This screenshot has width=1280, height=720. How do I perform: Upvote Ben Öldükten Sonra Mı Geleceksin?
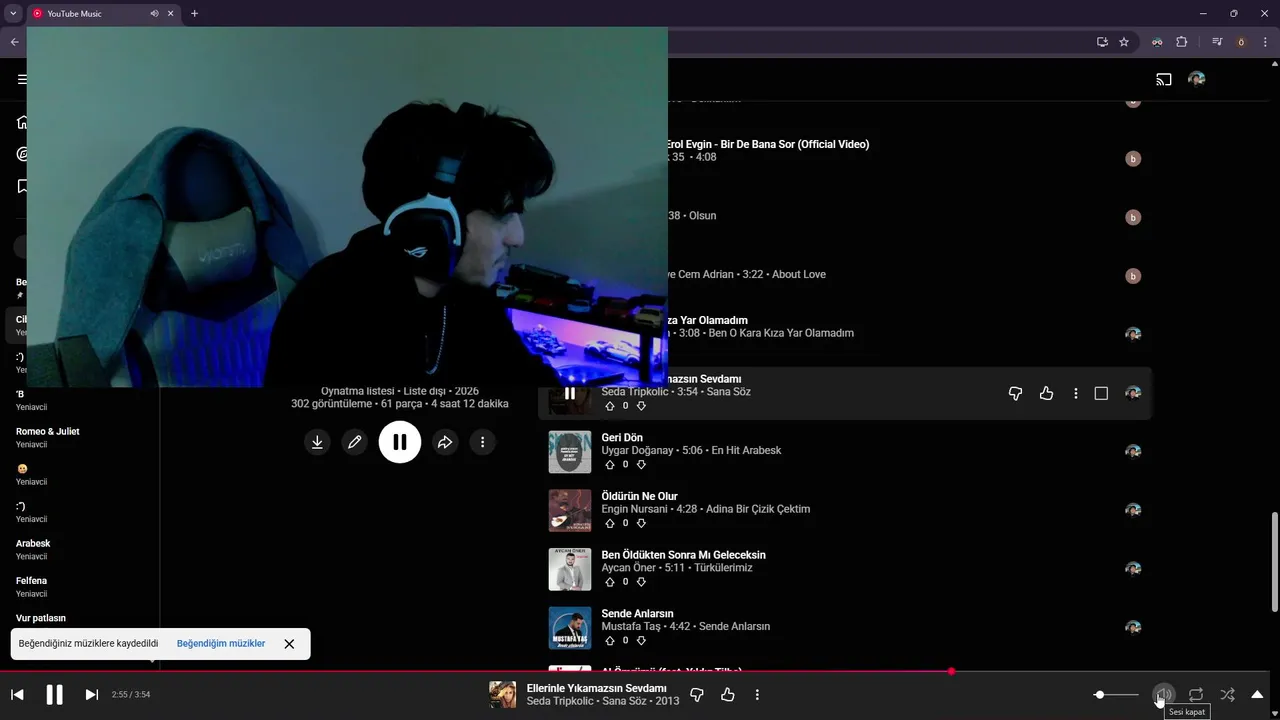pyautogui.click(x=610, y=582)
